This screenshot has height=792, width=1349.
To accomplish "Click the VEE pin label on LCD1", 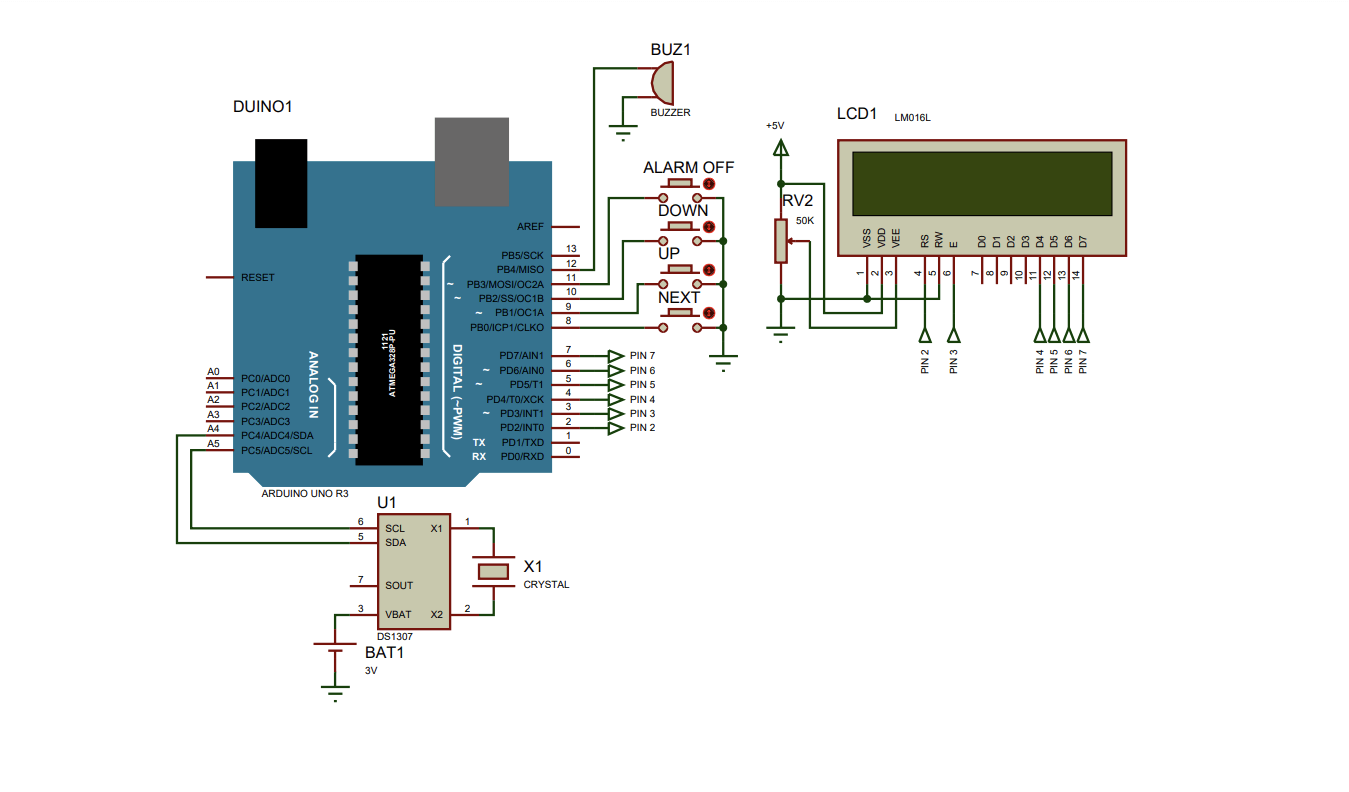I will [896, 239].
